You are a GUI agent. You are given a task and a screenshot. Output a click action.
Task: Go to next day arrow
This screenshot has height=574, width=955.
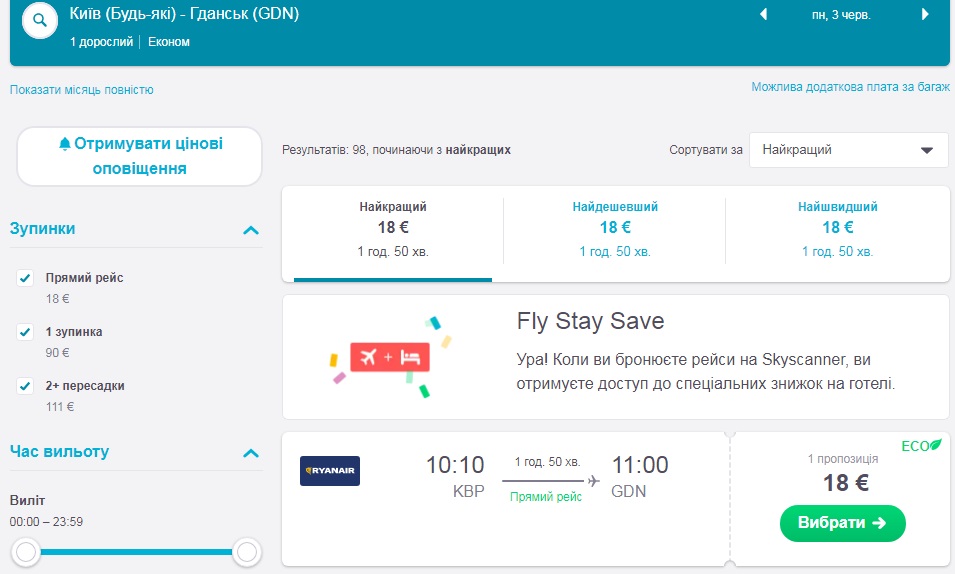pyautogui.click(x=925, y=15)
